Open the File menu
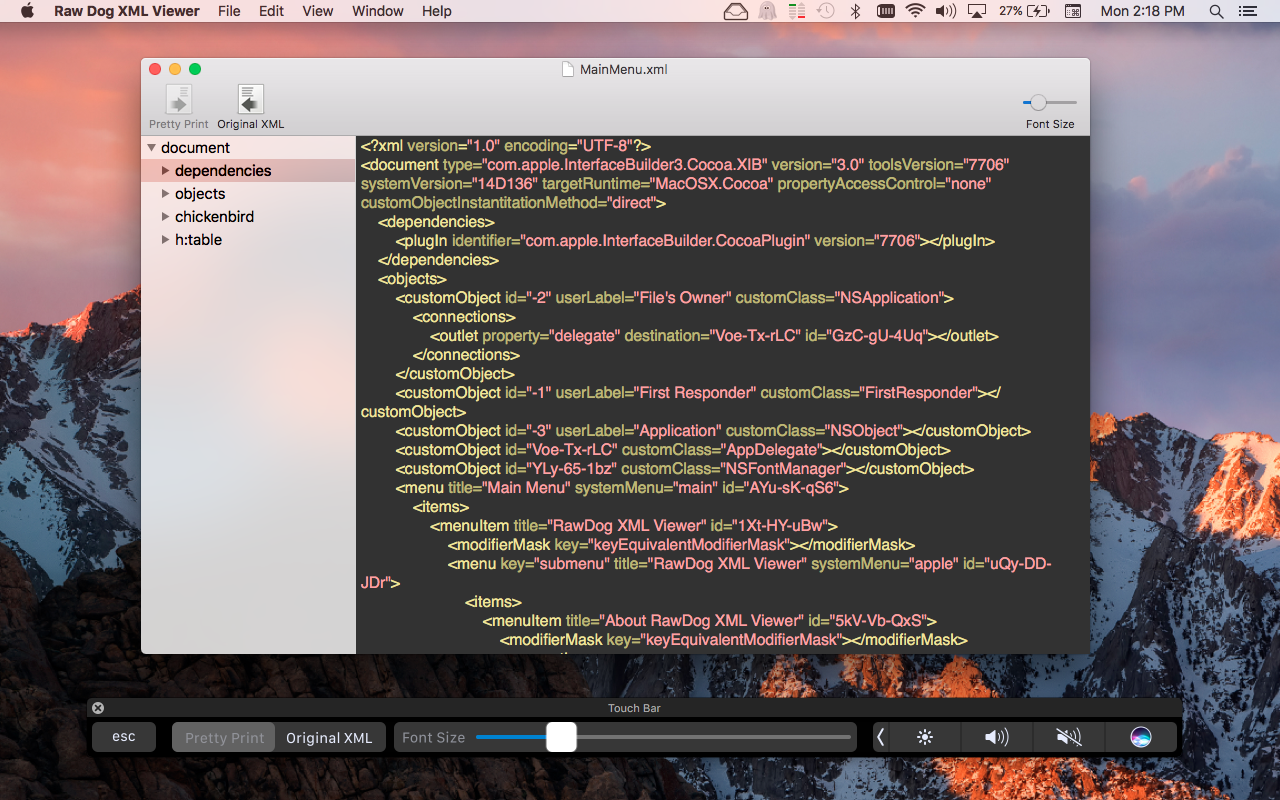Screen dimensions: 1280x800 click(229, 11)
